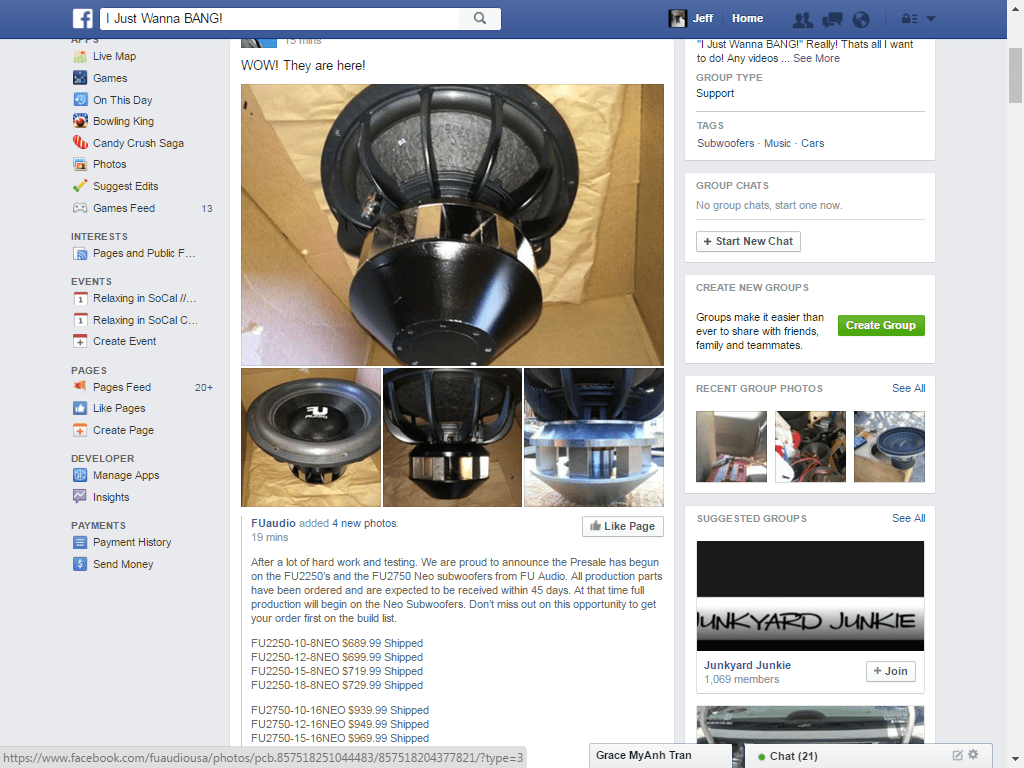Click the Candy Crush Saga icon

pos(80,143)
